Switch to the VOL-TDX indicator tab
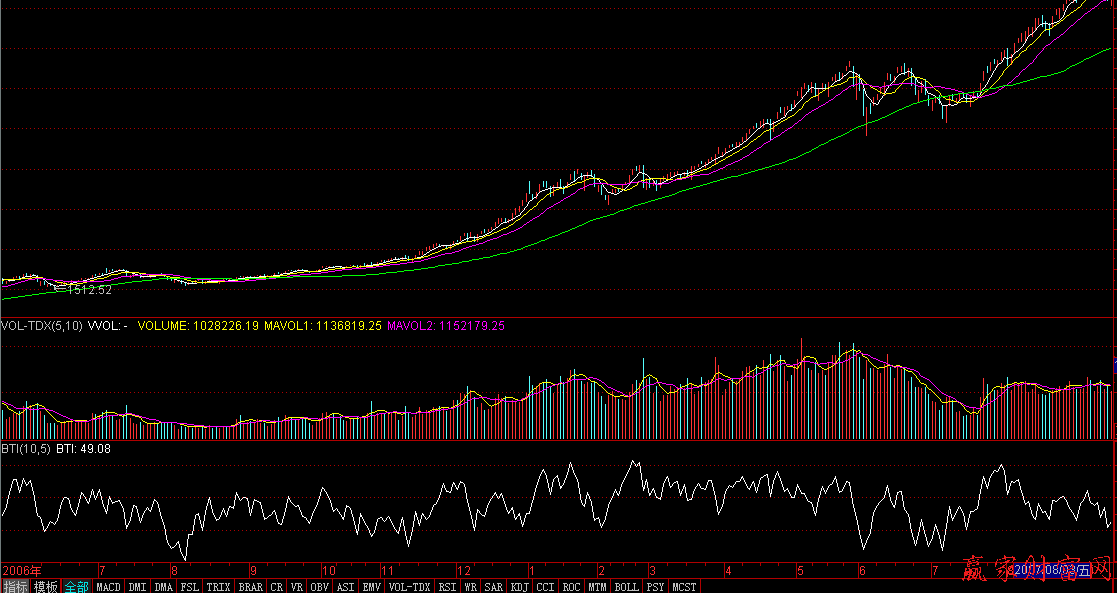Image resolution: width=1117 pixels, height=593 pixels. pos(409,587)
